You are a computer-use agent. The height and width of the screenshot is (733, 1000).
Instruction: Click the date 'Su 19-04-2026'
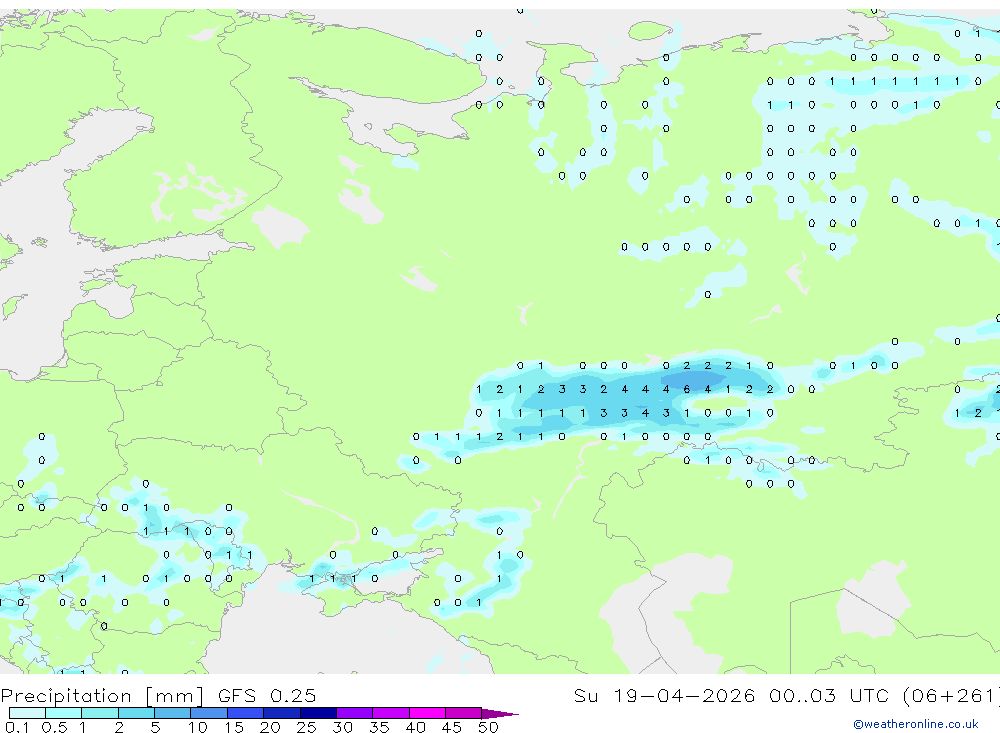point(664,695)
